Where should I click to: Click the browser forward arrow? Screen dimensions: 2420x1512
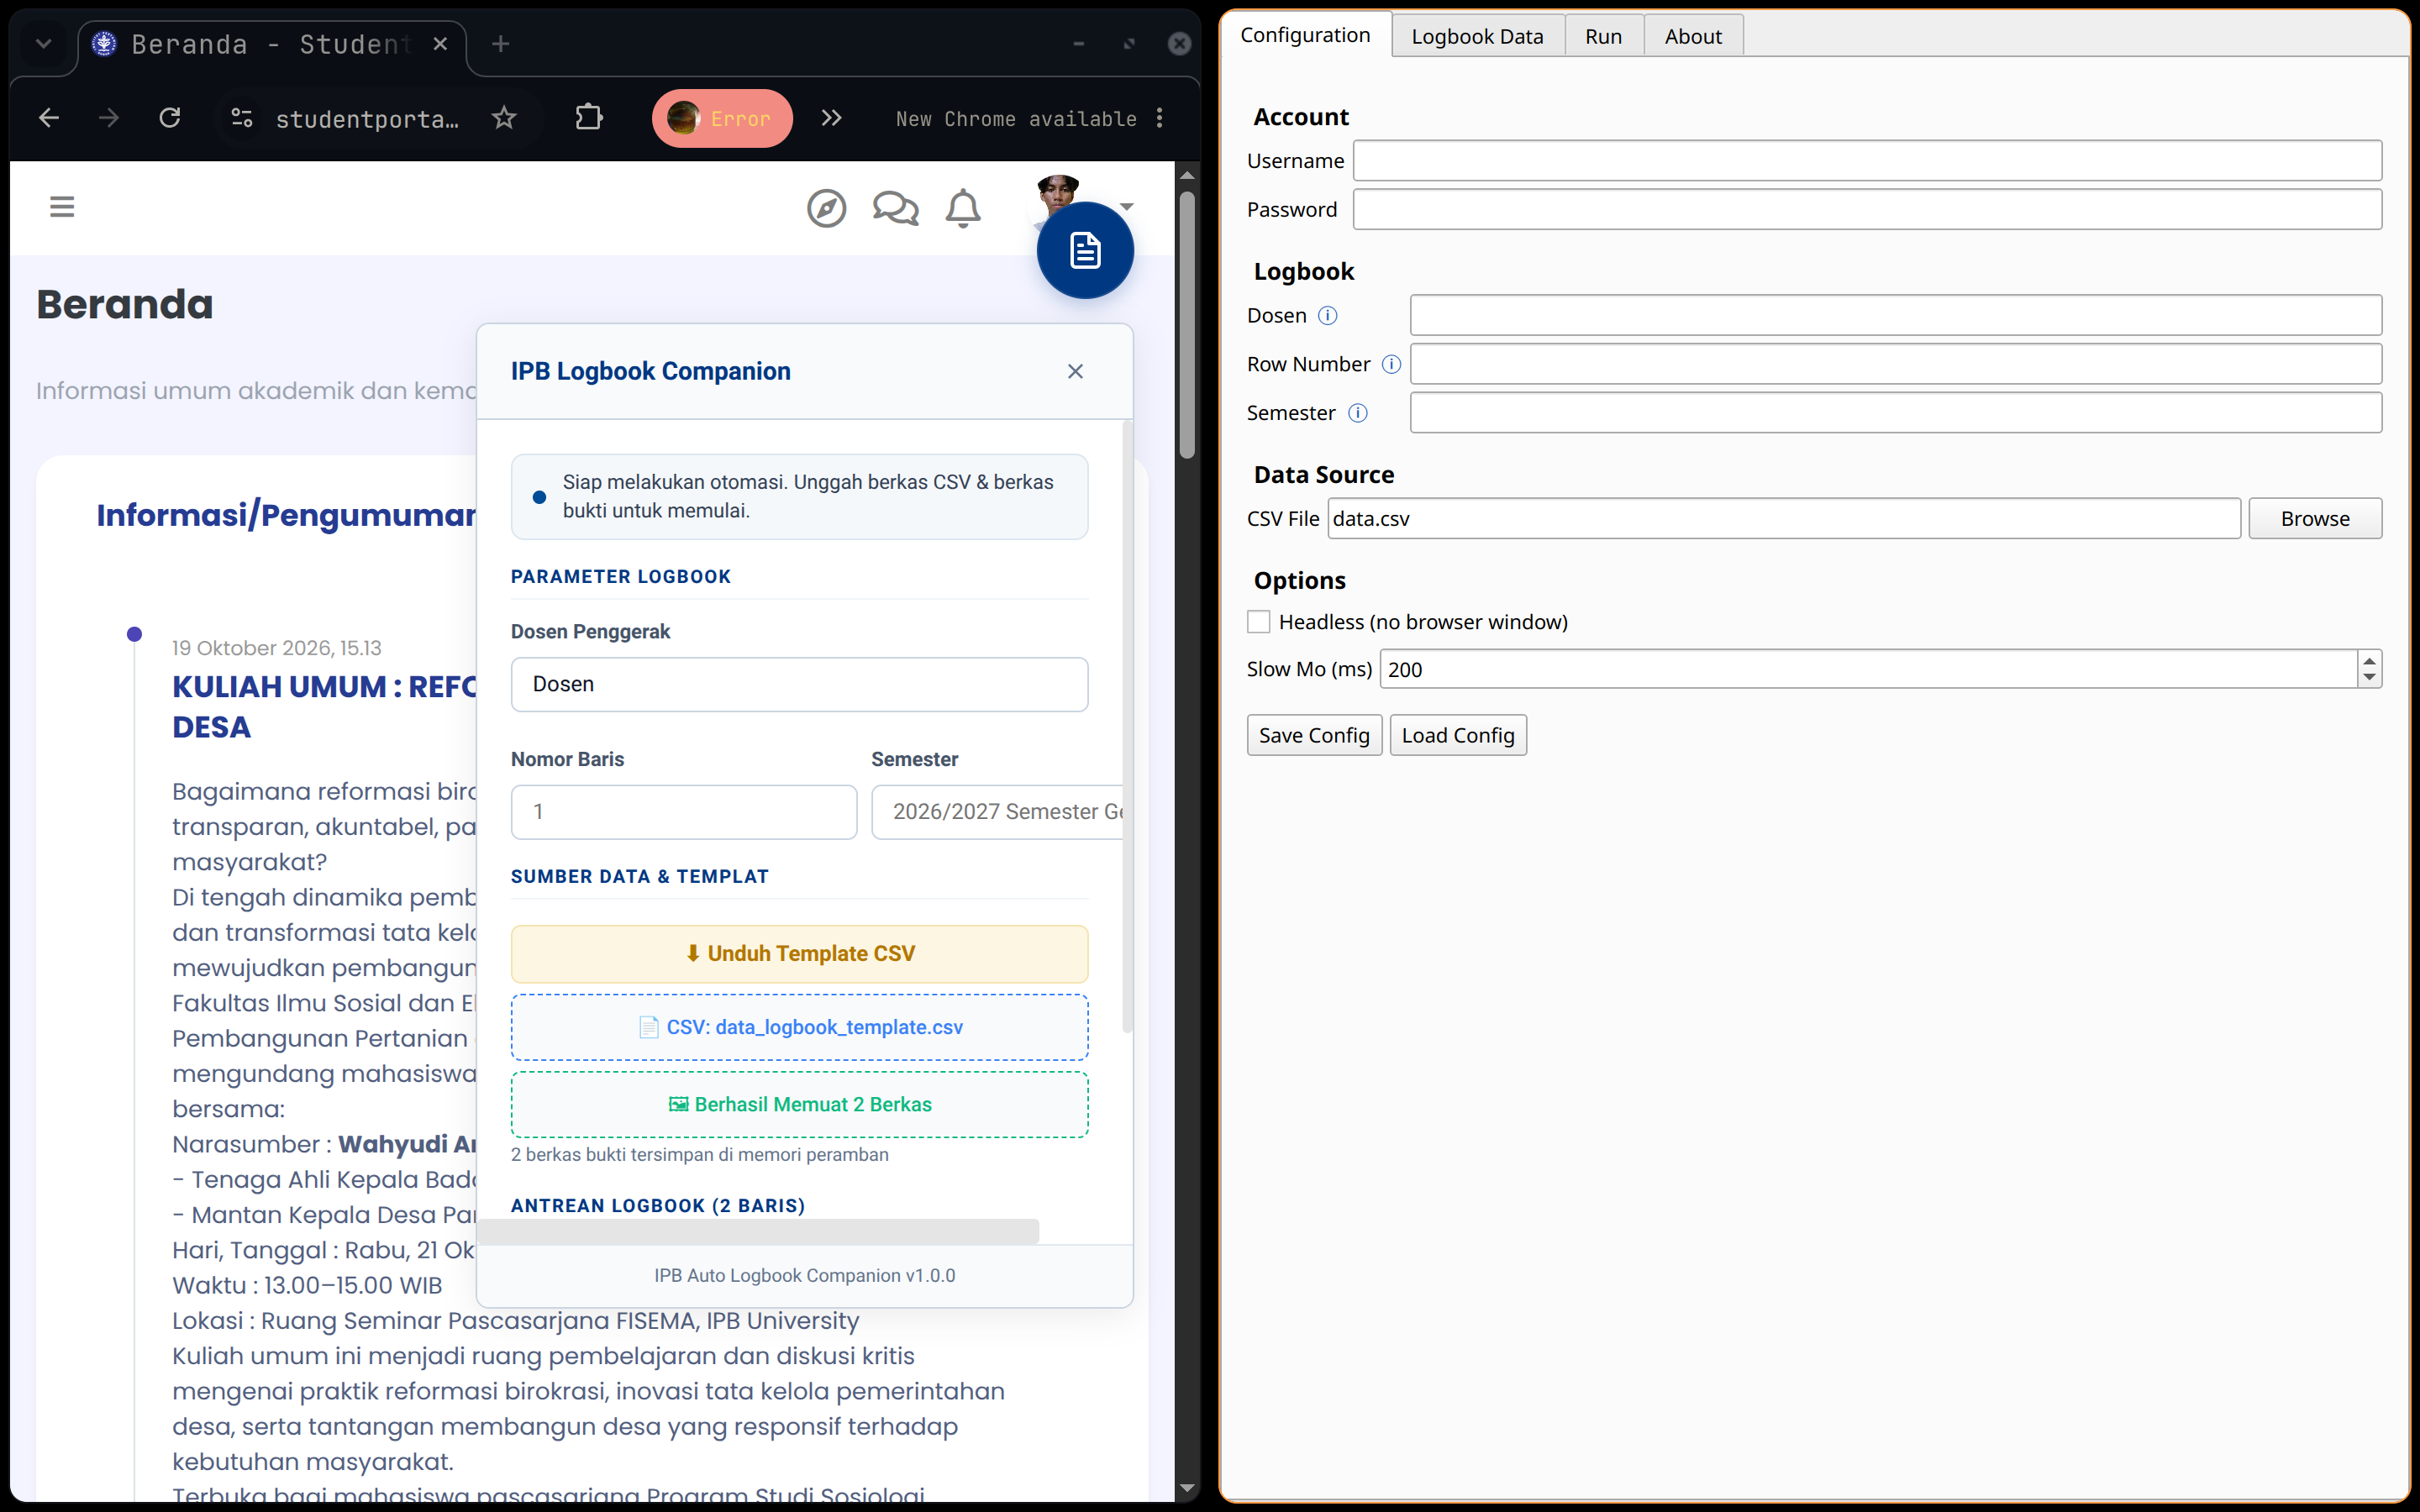109,118
